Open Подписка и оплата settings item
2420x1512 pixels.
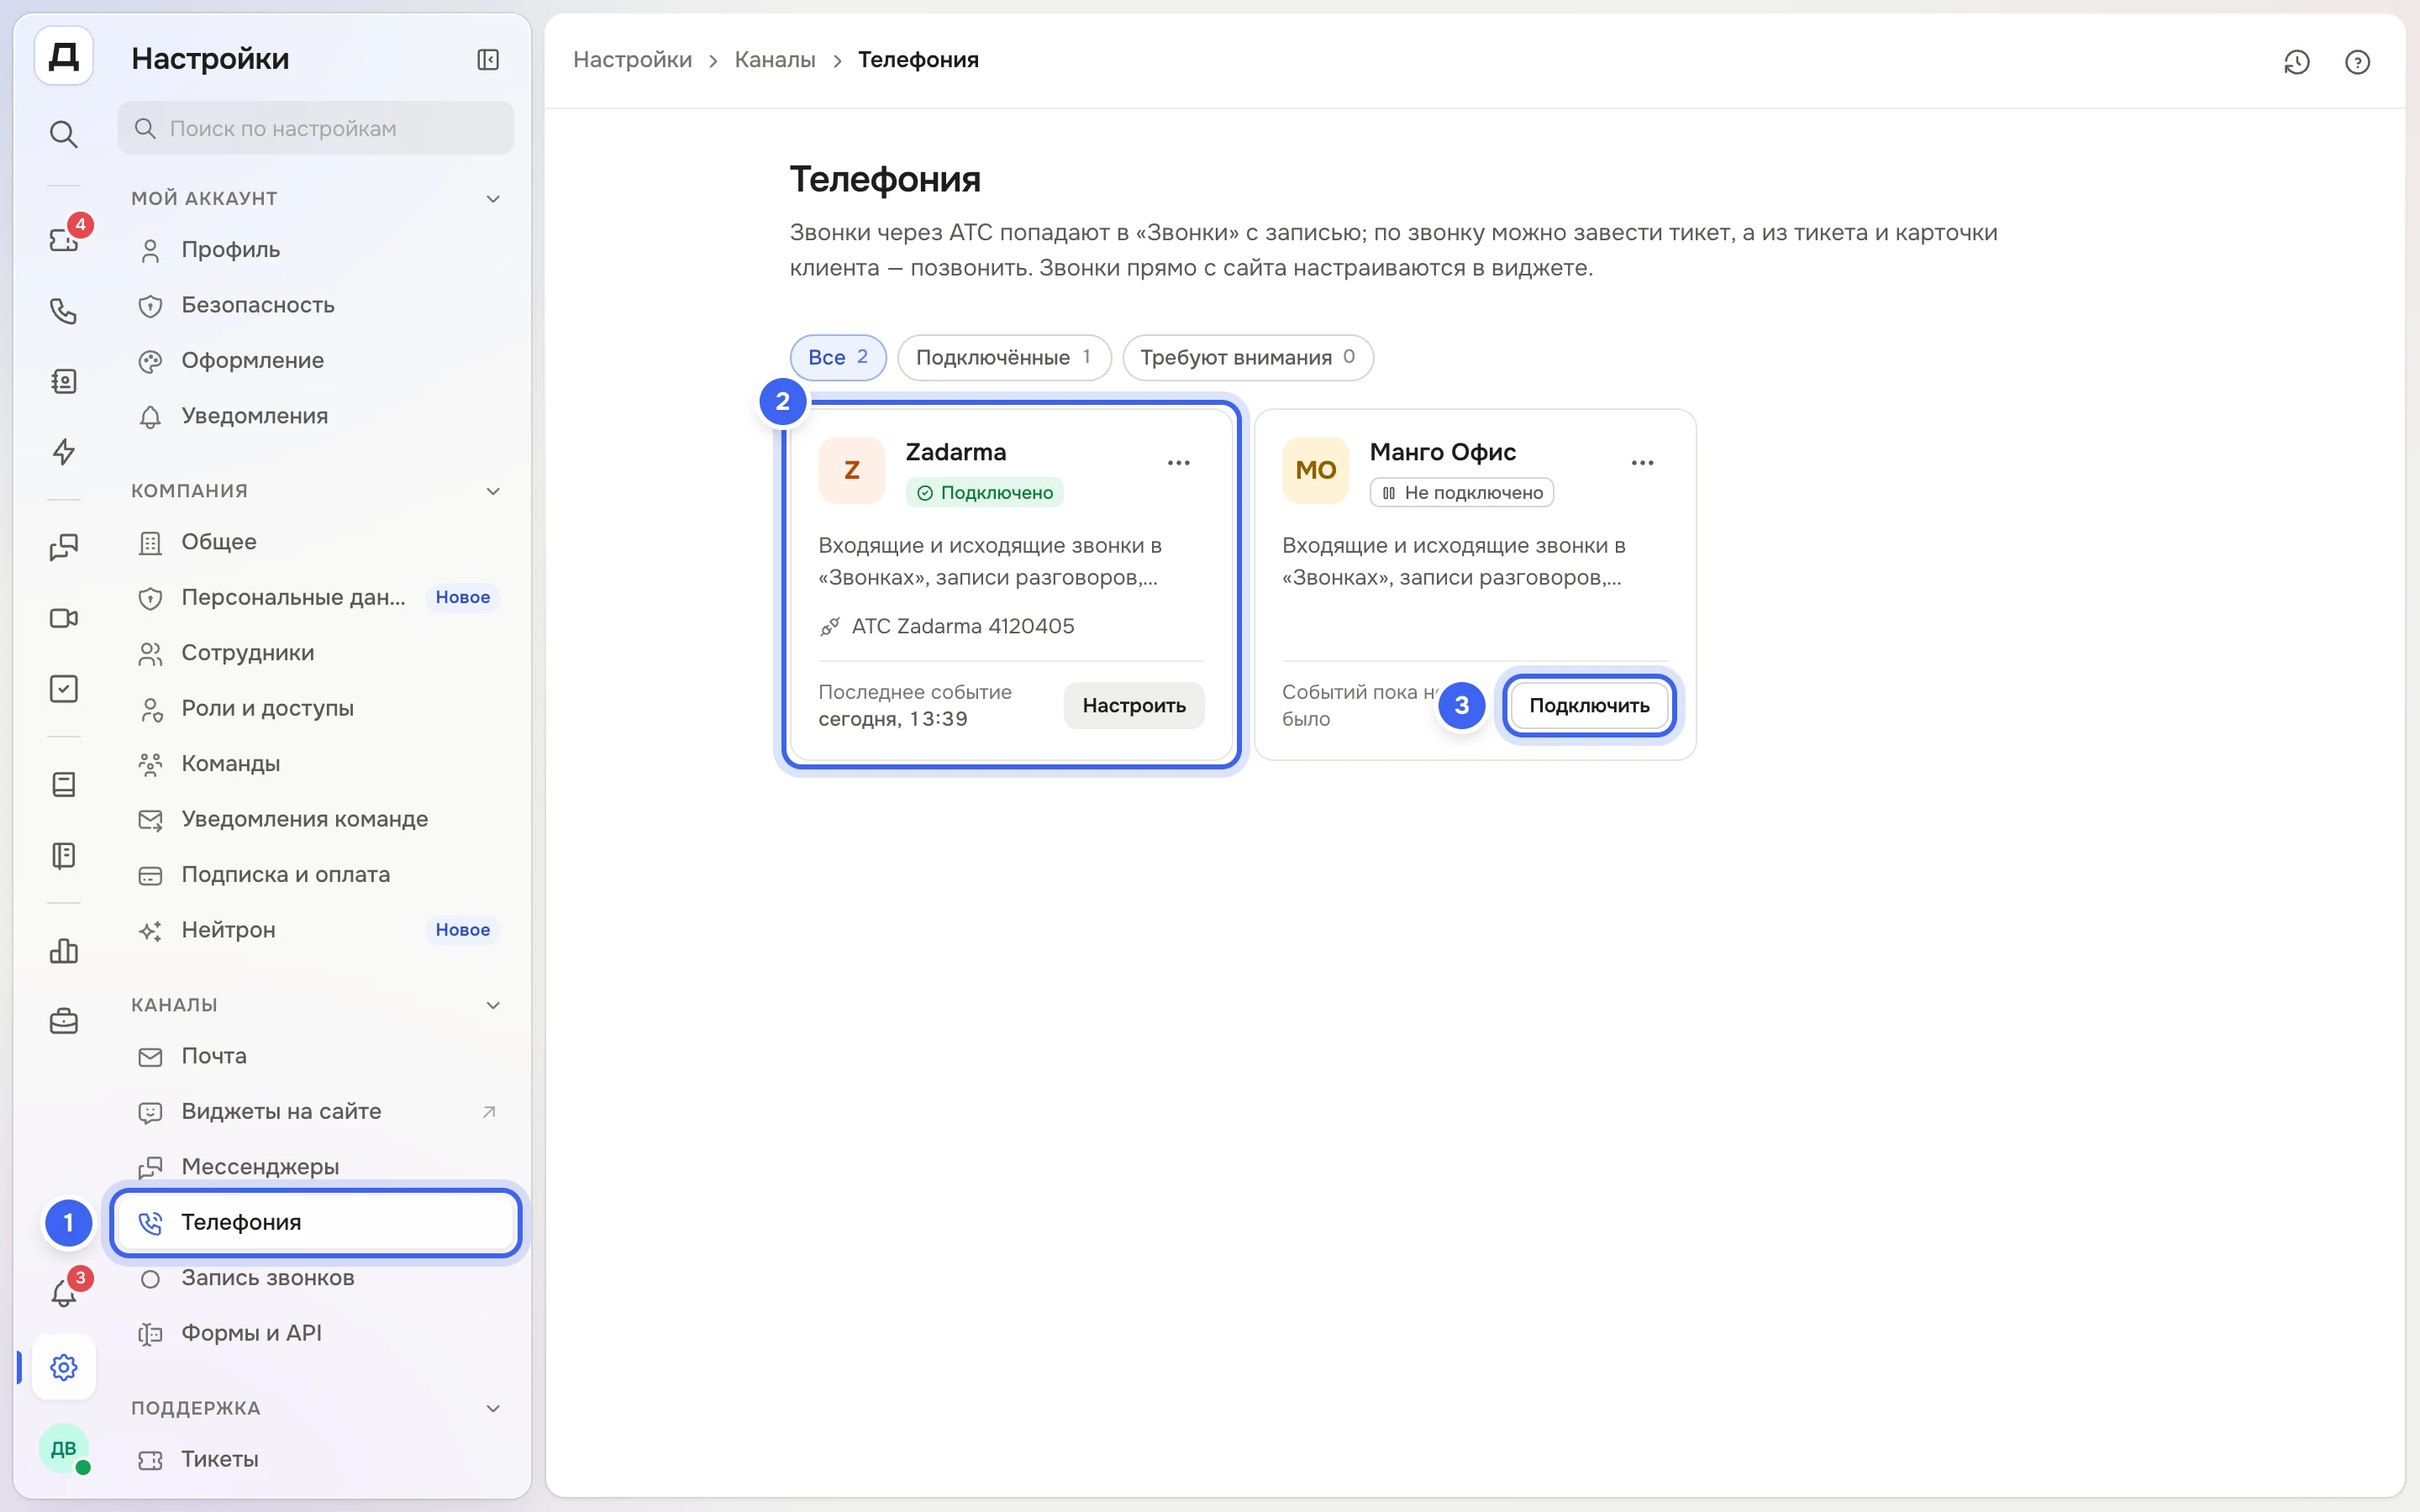316,874
